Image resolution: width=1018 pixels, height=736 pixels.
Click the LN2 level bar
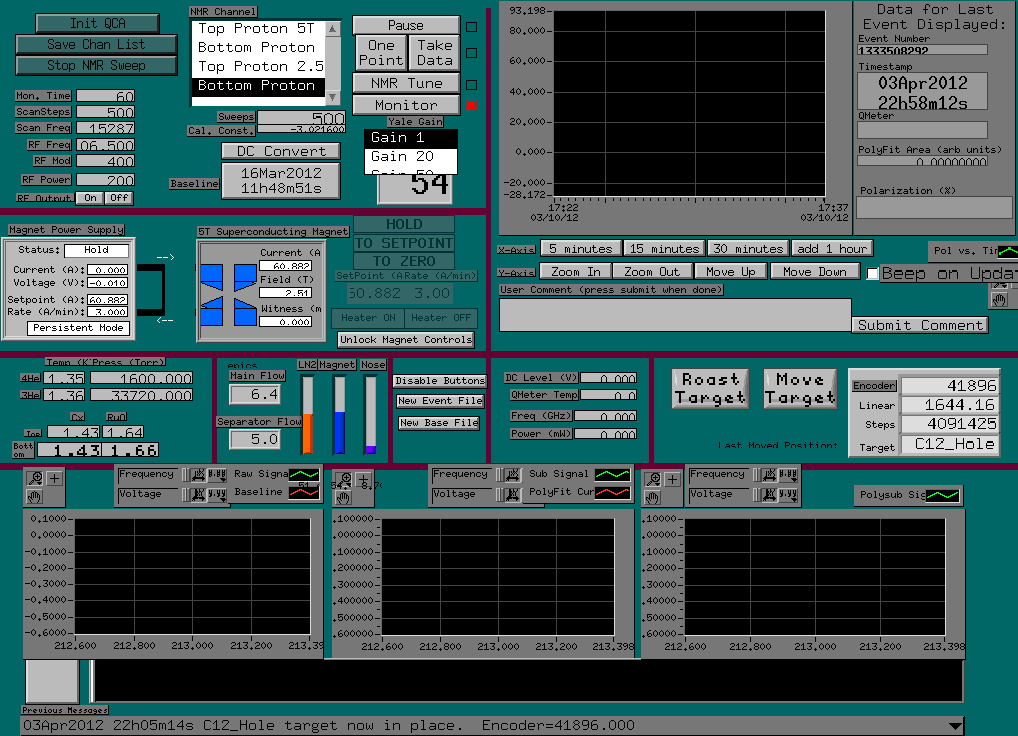pos(308,414)
